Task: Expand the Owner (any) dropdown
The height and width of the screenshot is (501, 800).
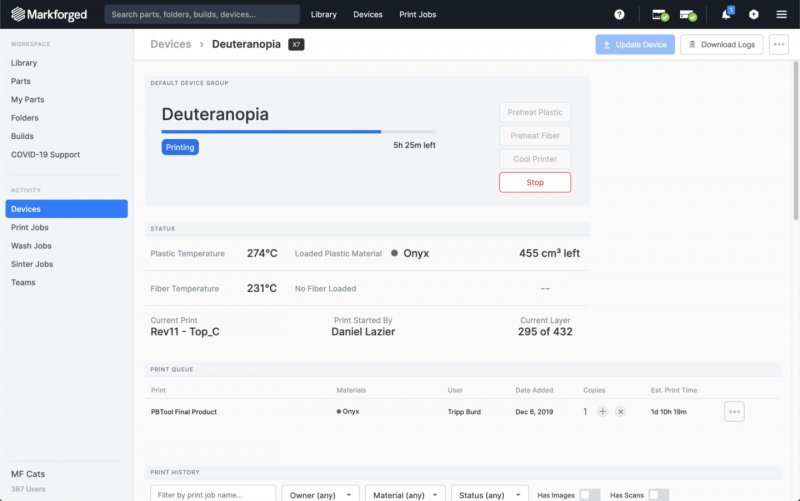Action: click(320, 494)
